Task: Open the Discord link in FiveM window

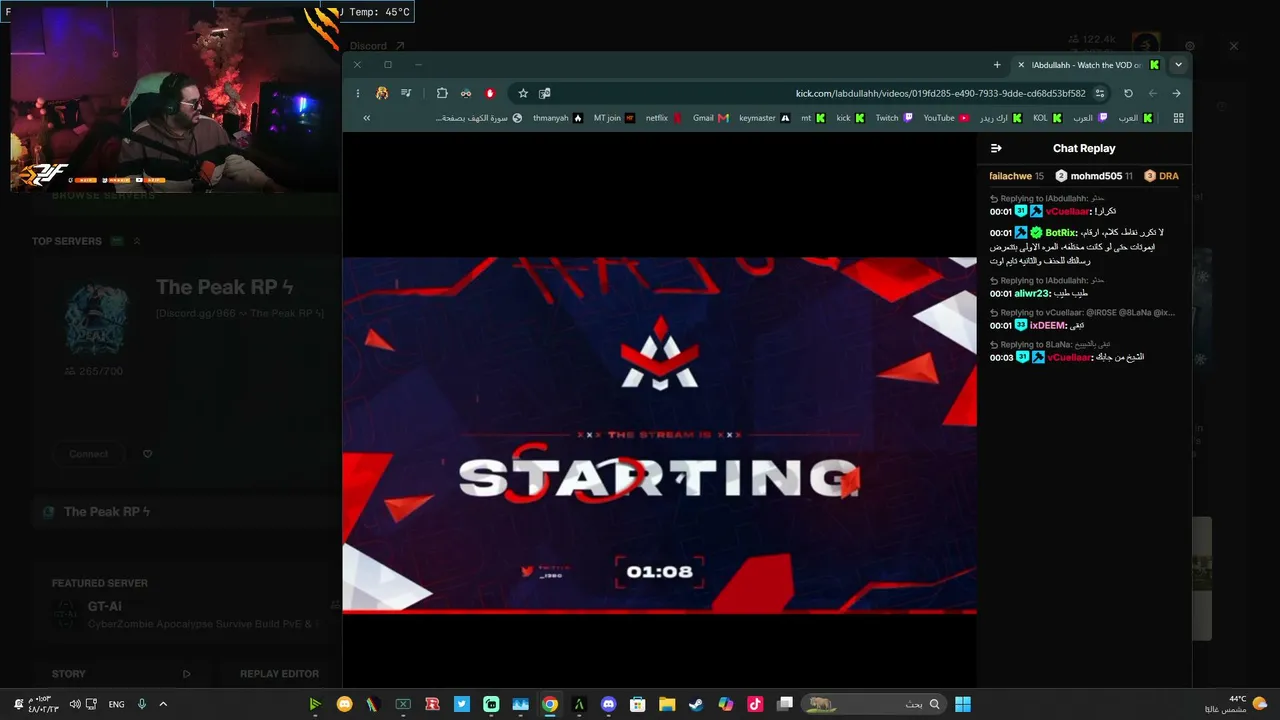Action: coord(377,46)
